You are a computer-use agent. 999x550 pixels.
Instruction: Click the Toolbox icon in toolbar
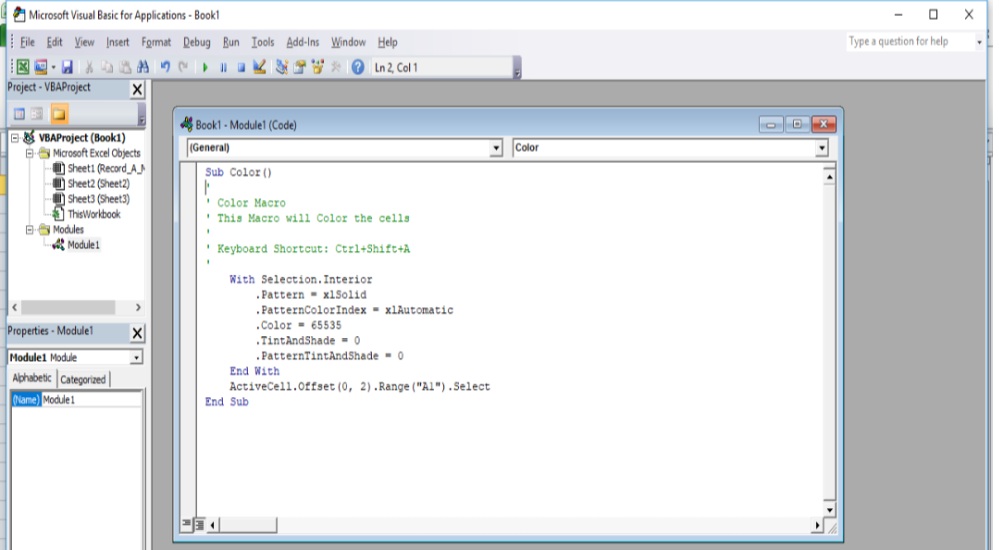336,67
